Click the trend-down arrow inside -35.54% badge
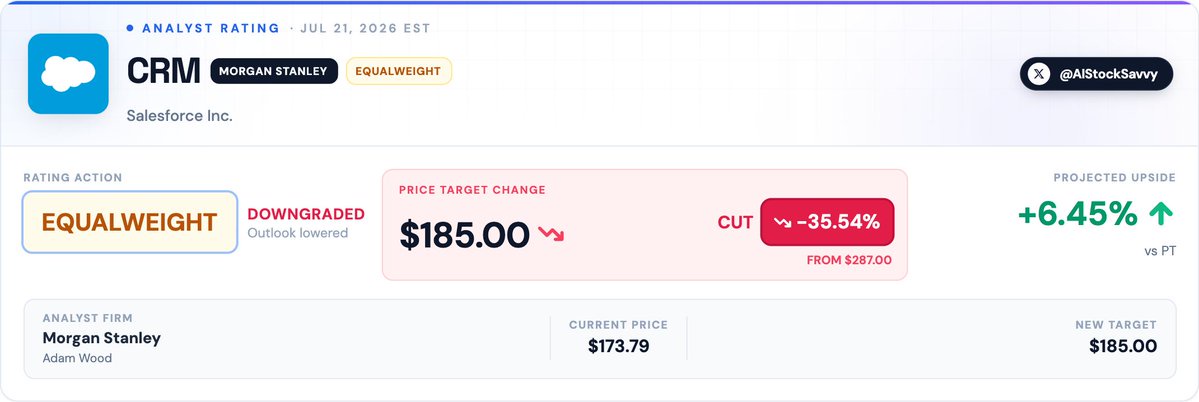The image size is (1199, 402). (782, 222)
